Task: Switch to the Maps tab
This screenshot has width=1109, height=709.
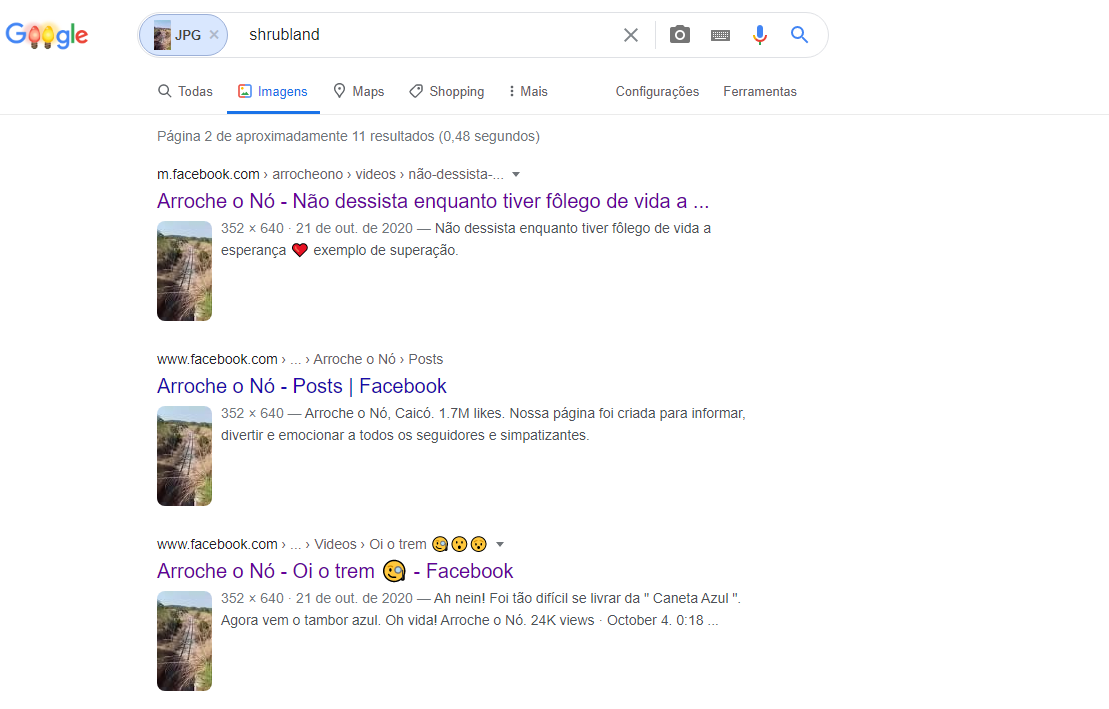Action: pos(359,91)
